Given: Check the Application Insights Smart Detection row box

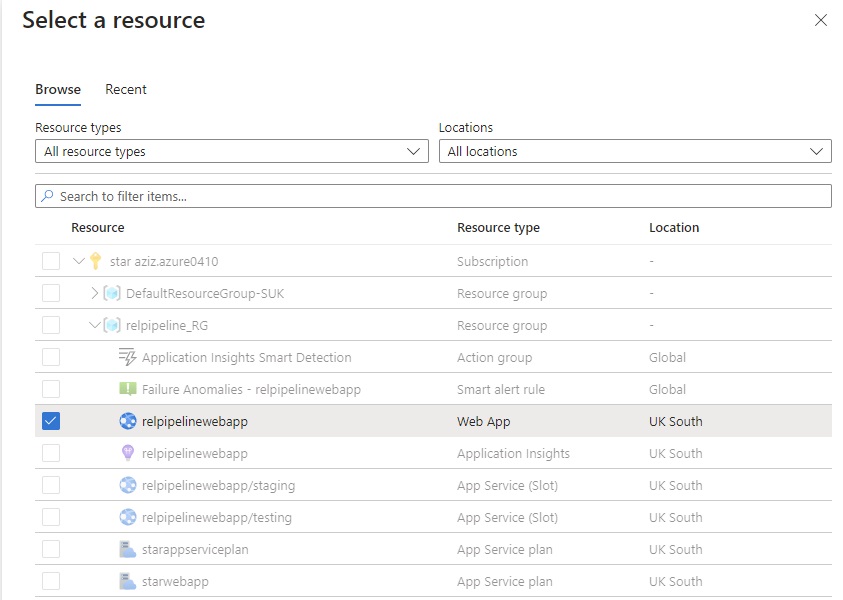Looking at the screenshot, I should click(x=51, y=357).
